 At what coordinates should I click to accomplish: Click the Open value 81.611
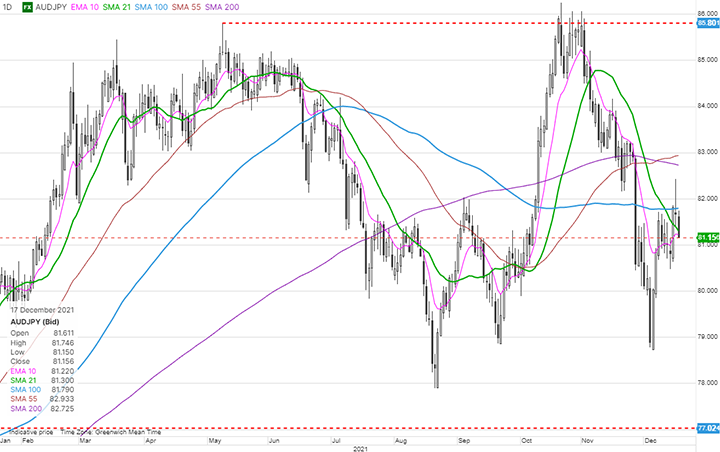63,333
